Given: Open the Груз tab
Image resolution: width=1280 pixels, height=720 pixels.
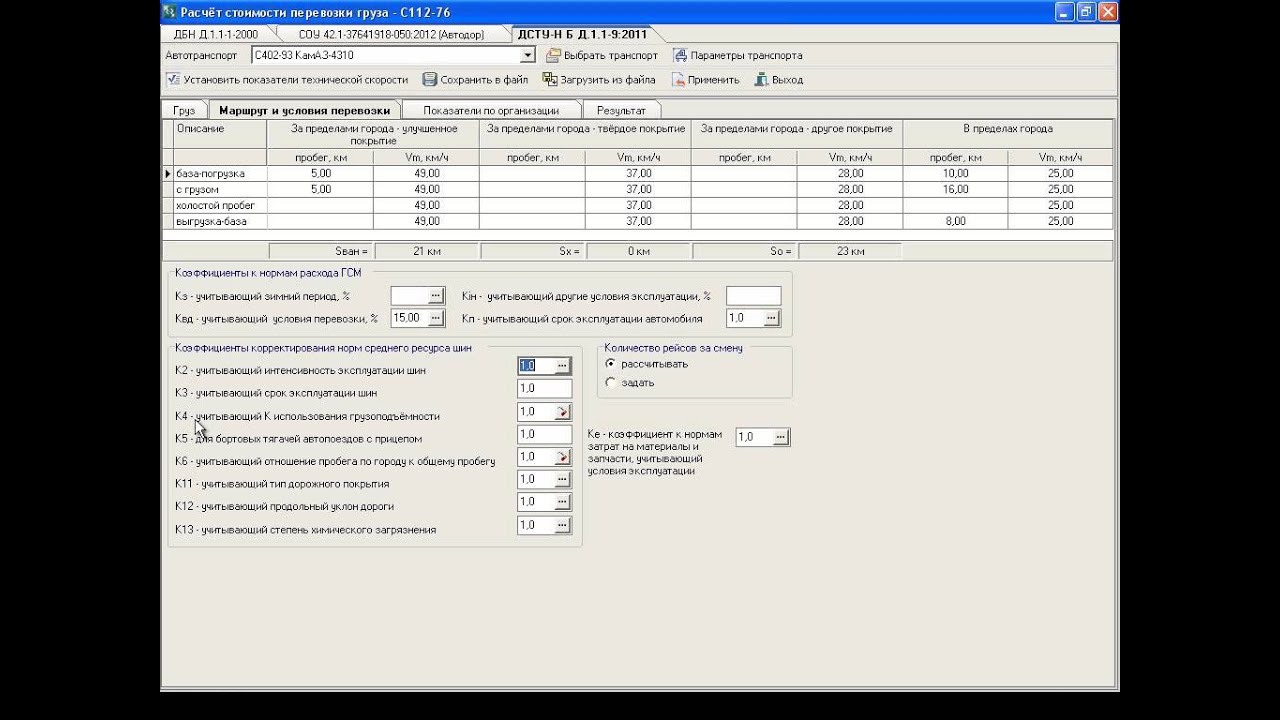Looking at the screenshot, I should tap(184, 110).
